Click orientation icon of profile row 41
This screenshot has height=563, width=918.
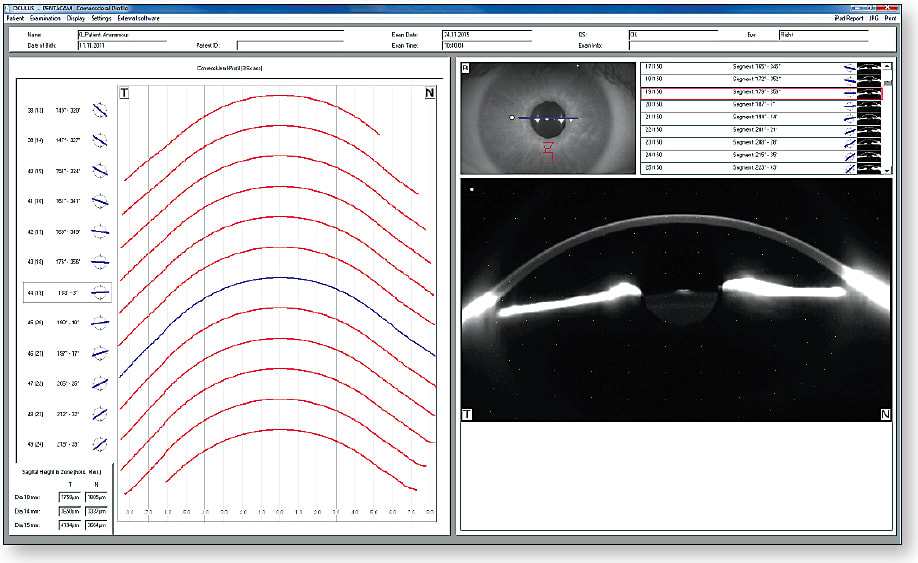pyautogui.click(x=100, y=201)
